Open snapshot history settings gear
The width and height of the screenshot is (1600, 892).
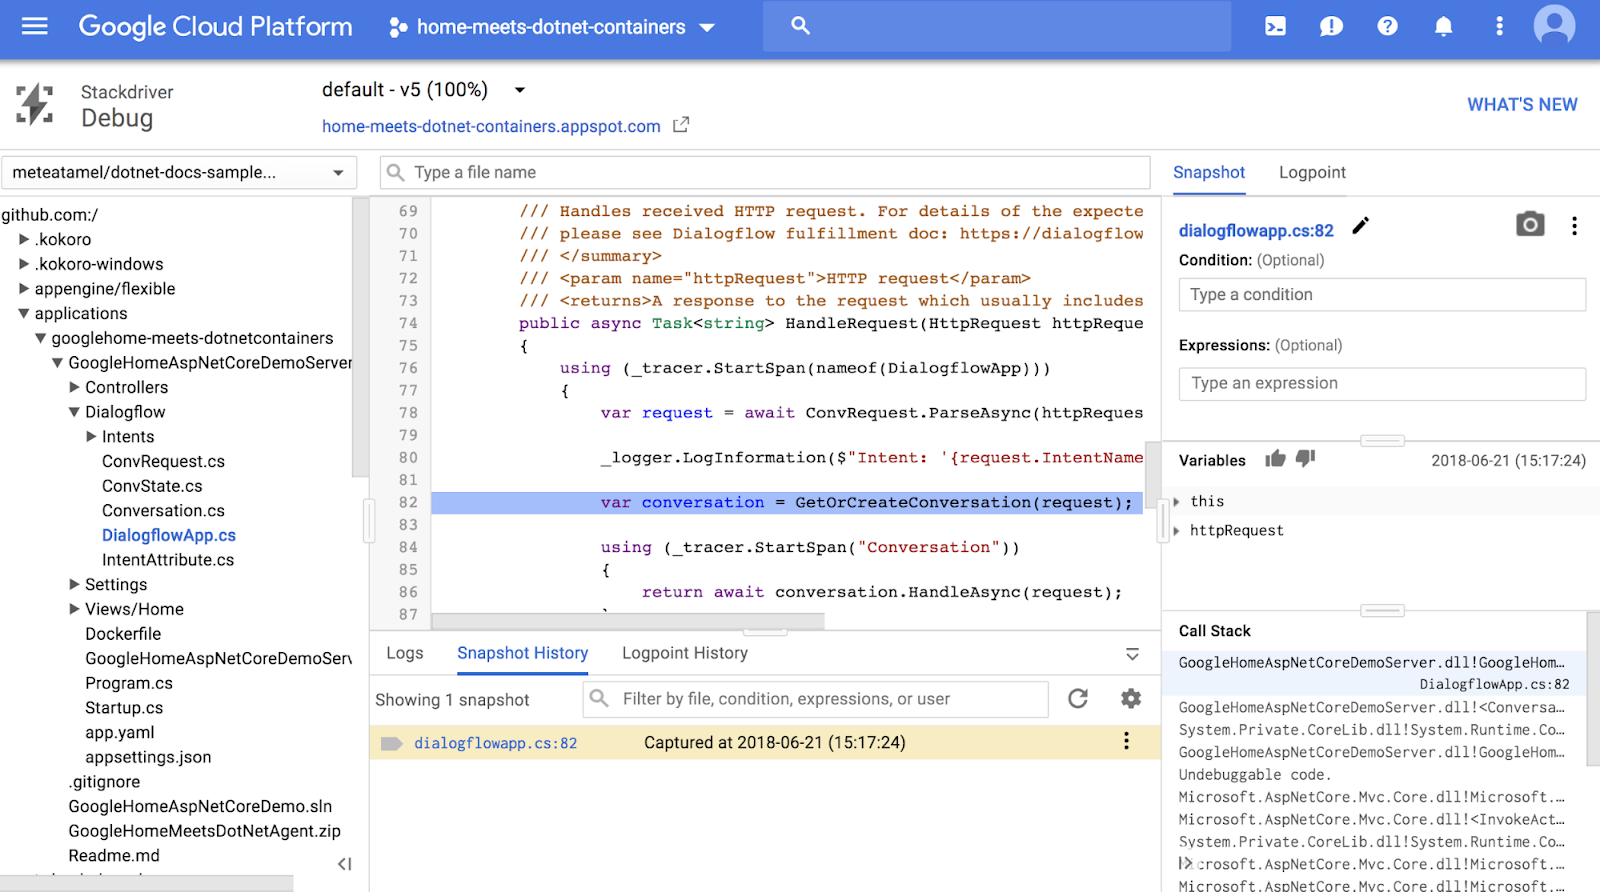(x=1131, y=699)
